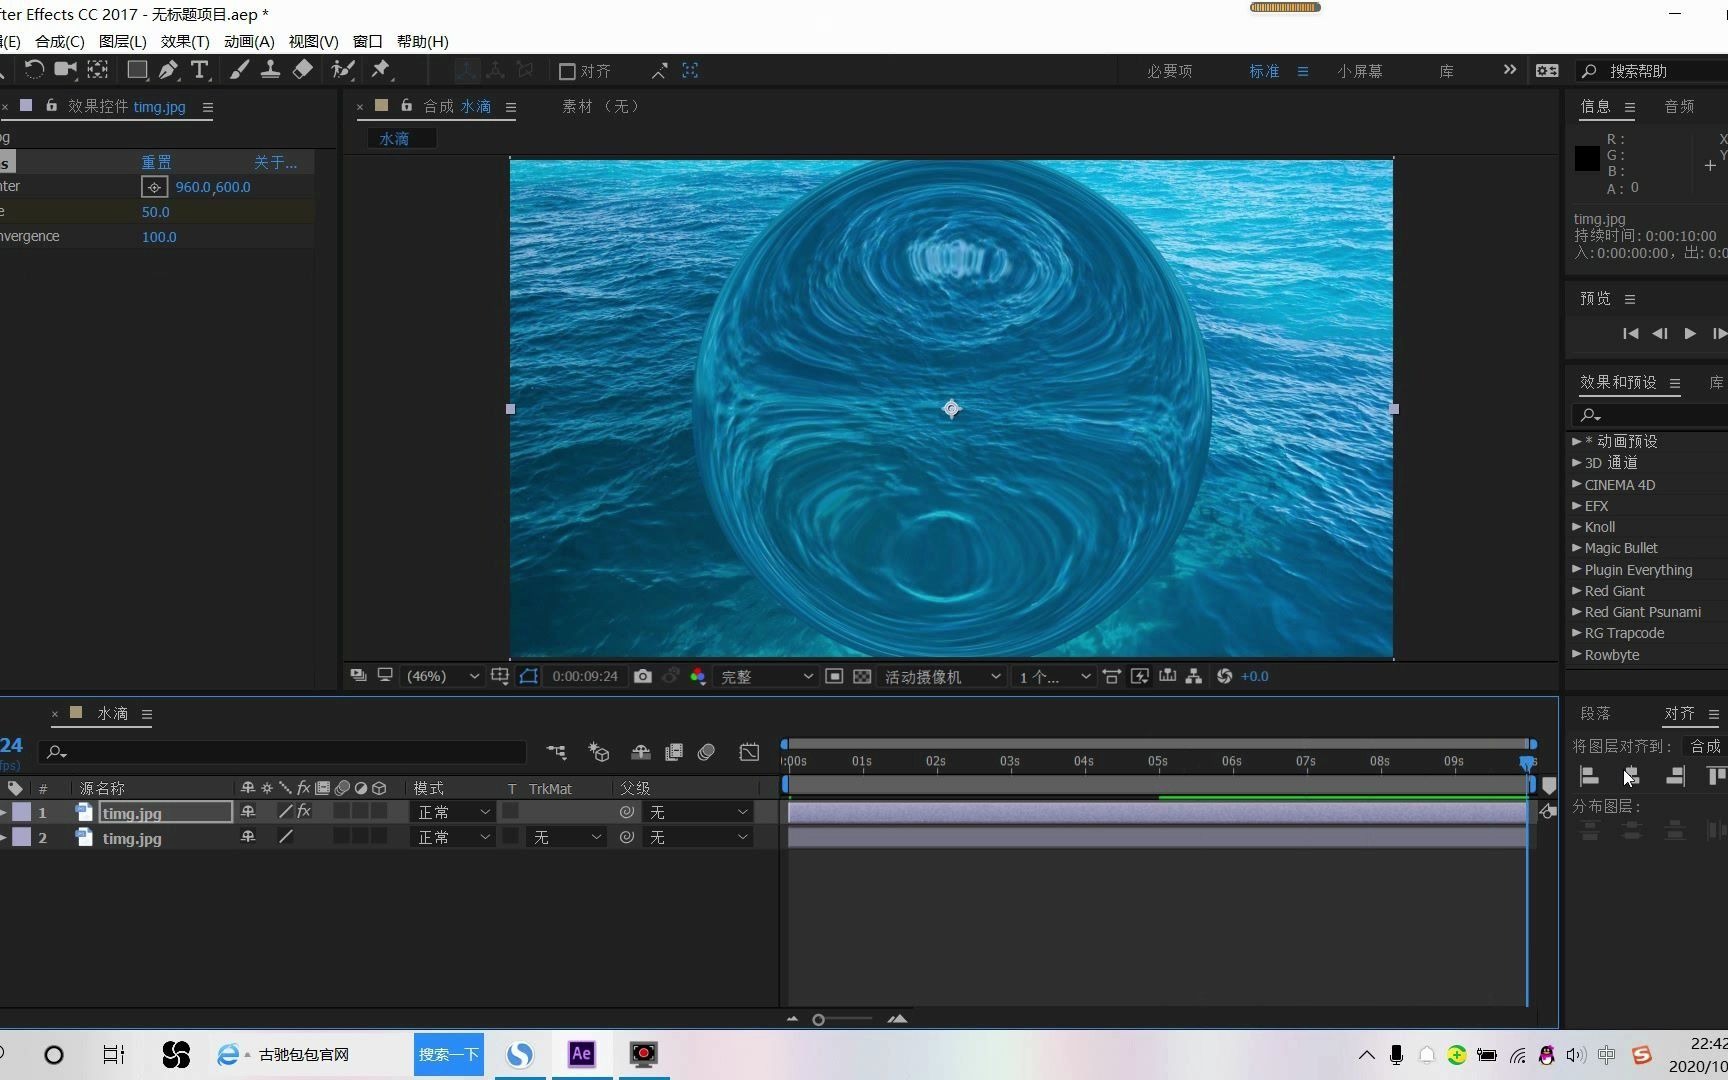Open the Graph Editor in timeline

749,752
